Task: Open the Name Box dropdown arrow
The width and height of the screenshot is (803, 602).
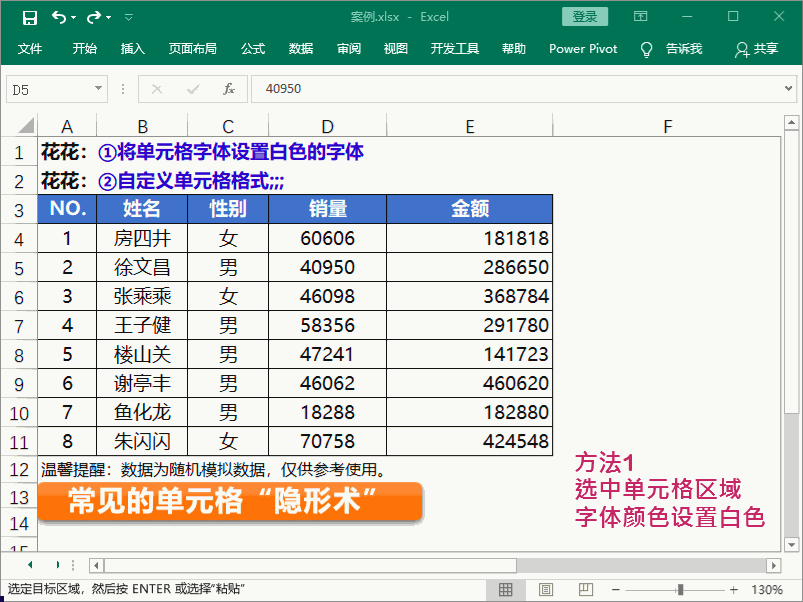Action: pos(98,89)
